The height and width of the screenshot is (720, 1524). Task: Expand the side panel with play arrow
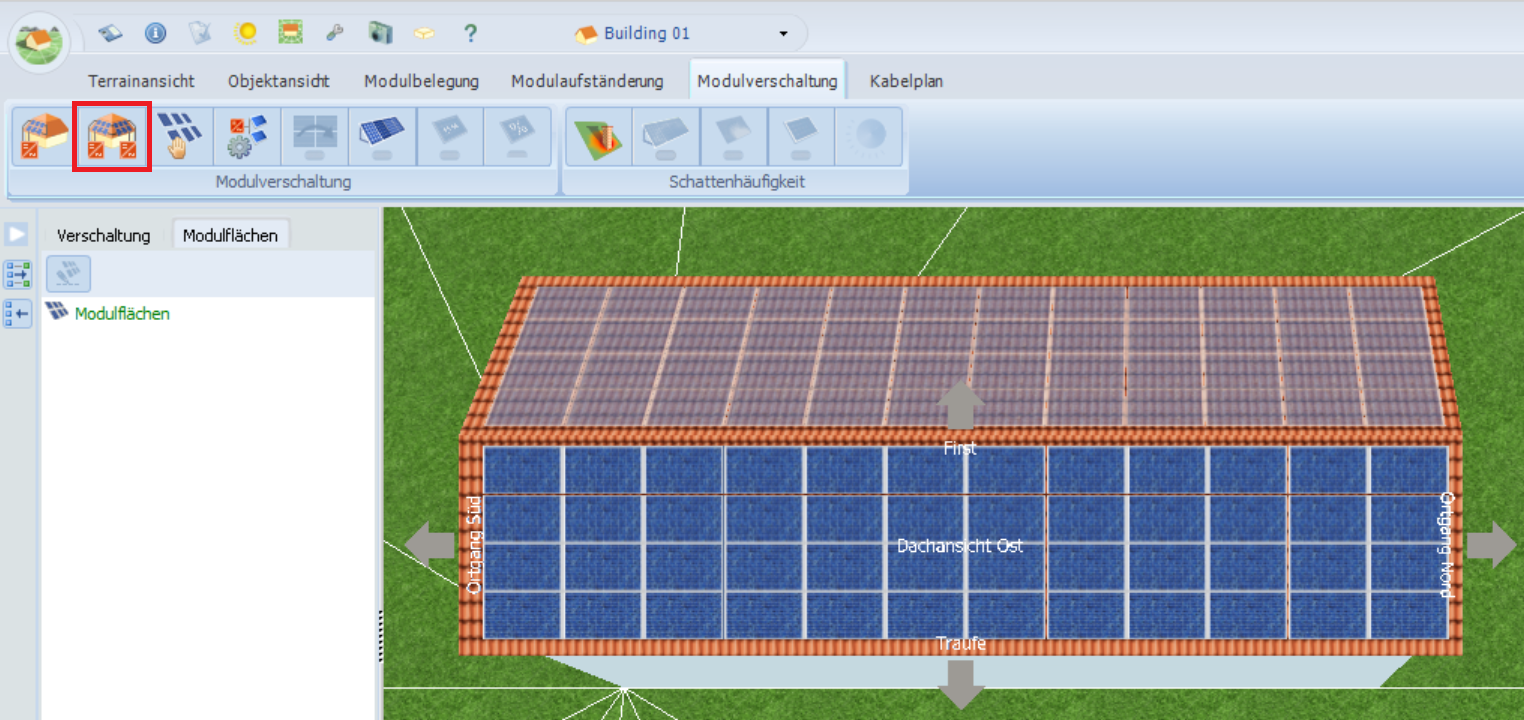pos(18,234)
